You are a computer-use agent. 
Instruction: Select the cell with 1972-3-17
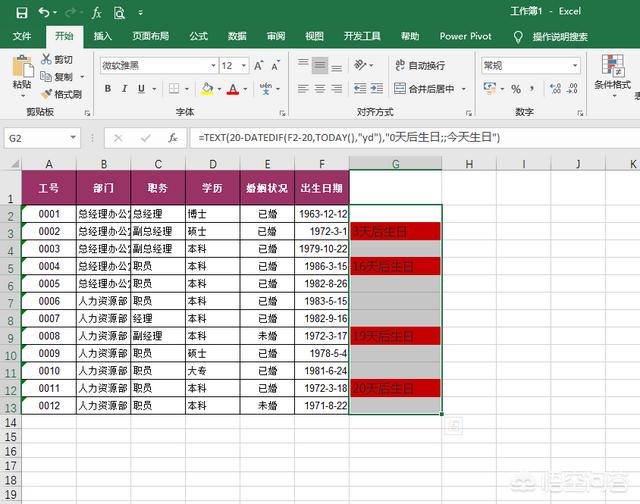[x=322, y=336]
